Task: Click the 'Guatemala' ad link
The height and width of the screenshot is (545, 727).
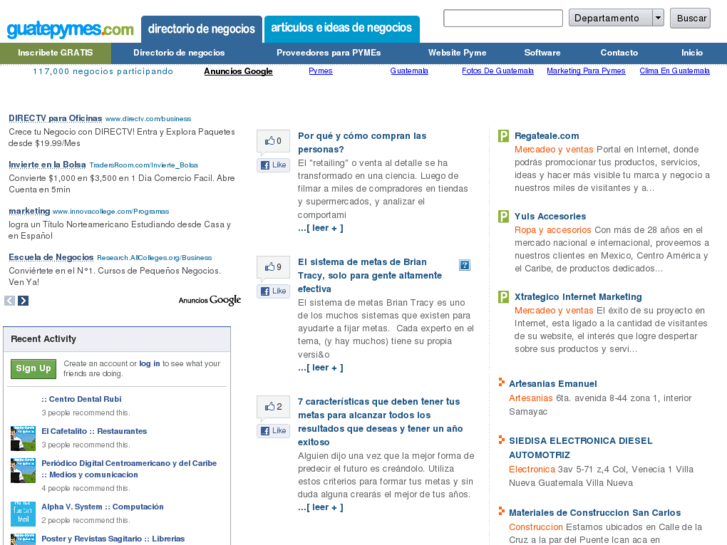Action: 409,71
